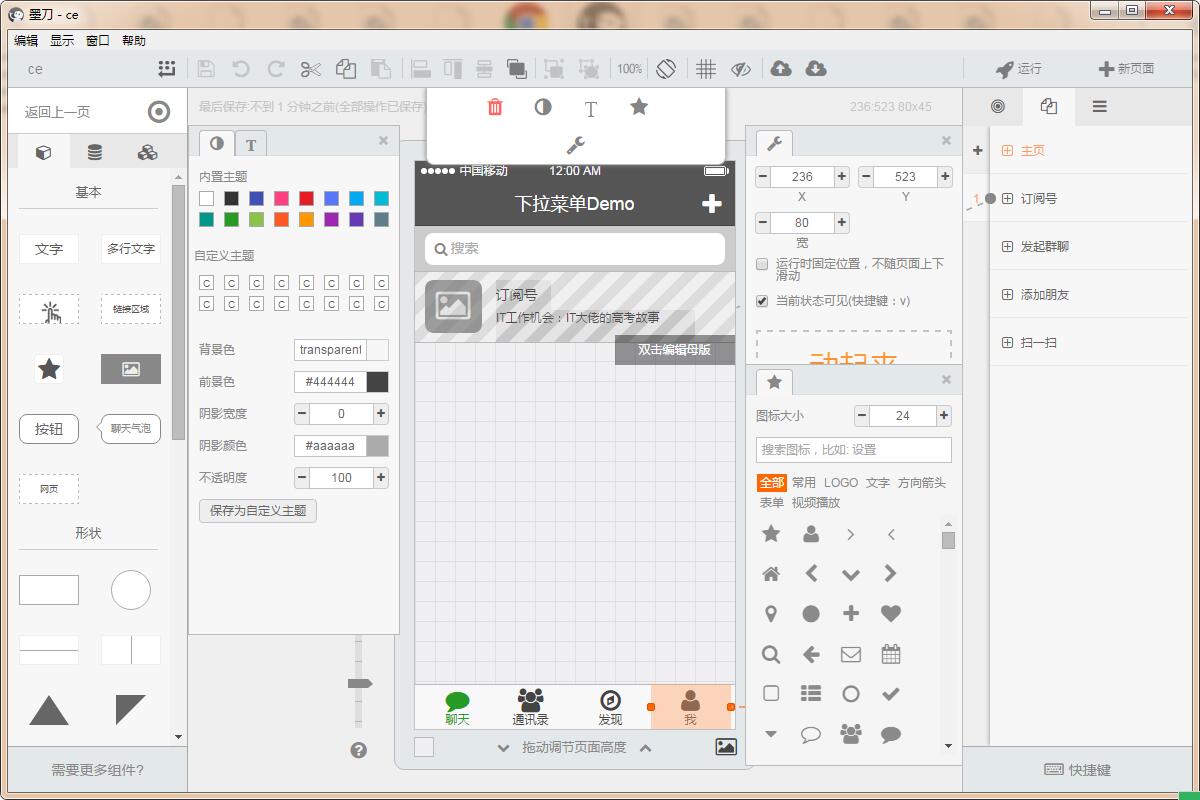Click the wrench settings icon above the phone
Viewport: 1200px width, 800px height.
pyautogui.click(x=575, y=145)
